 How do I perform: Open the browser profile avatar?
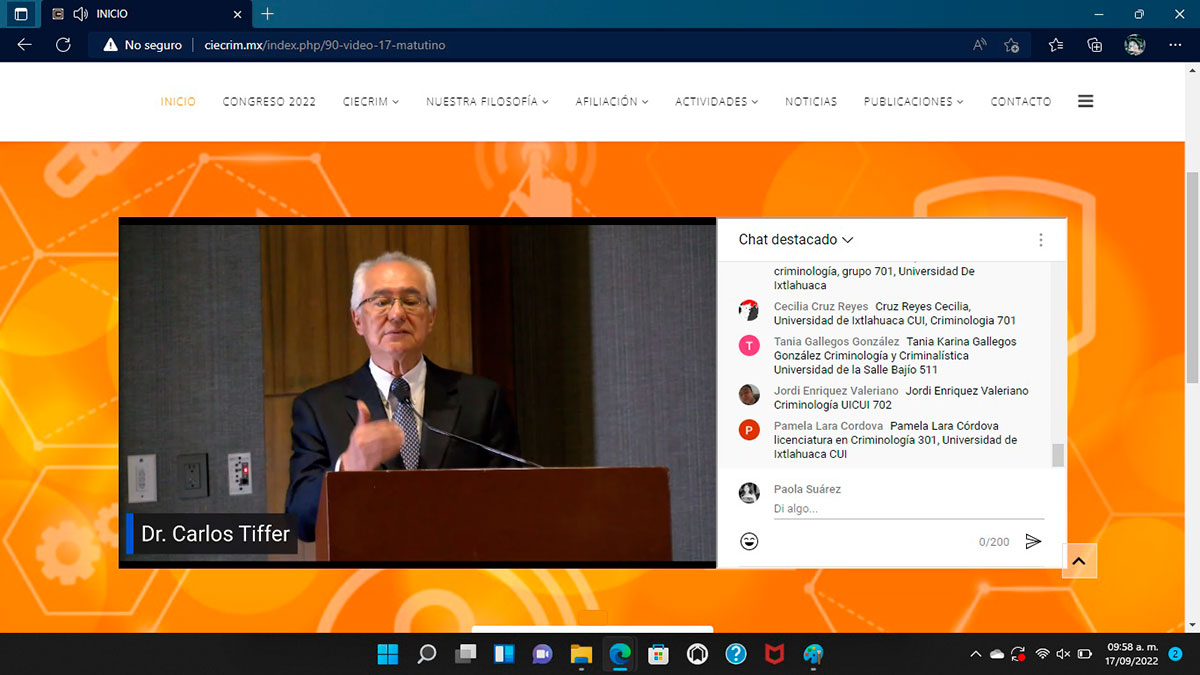point(1134,45)
